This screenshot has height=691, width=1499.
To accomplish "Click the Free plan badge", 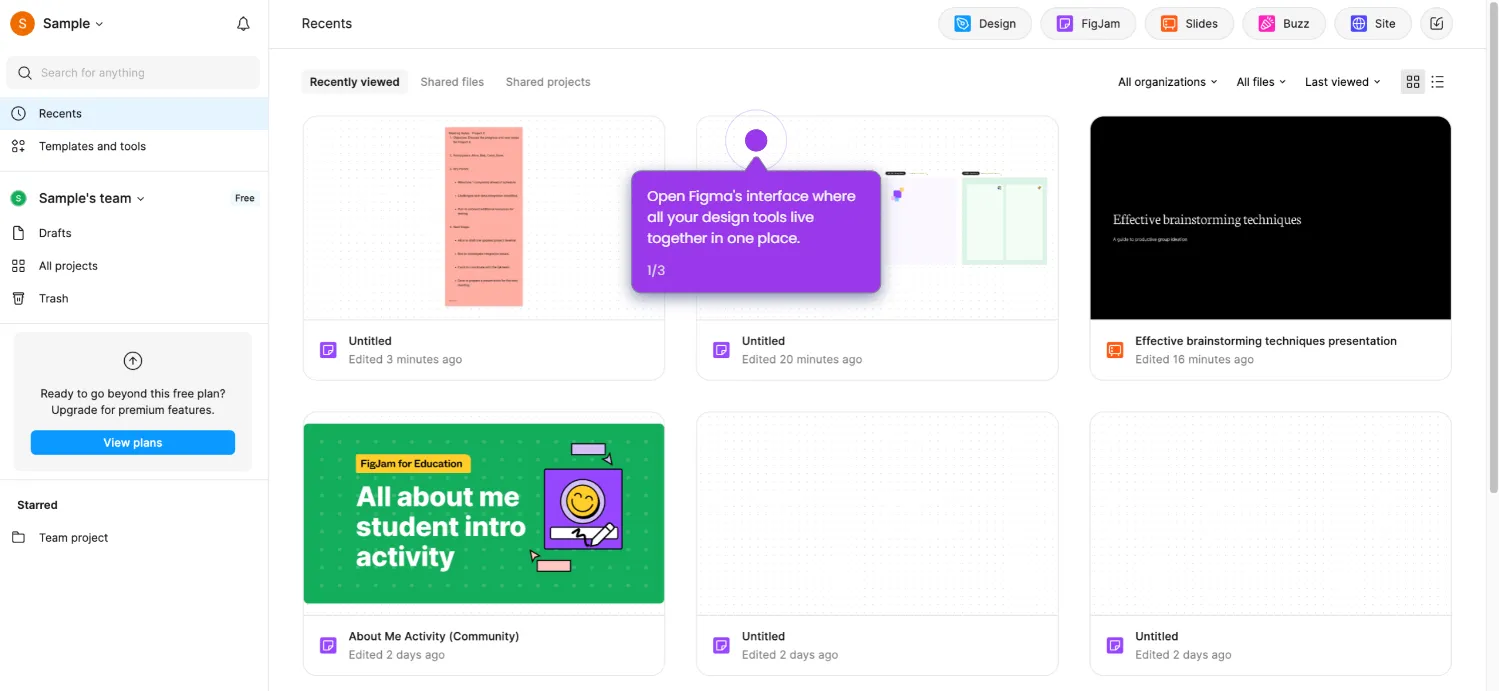I will (x=245, y=198).
